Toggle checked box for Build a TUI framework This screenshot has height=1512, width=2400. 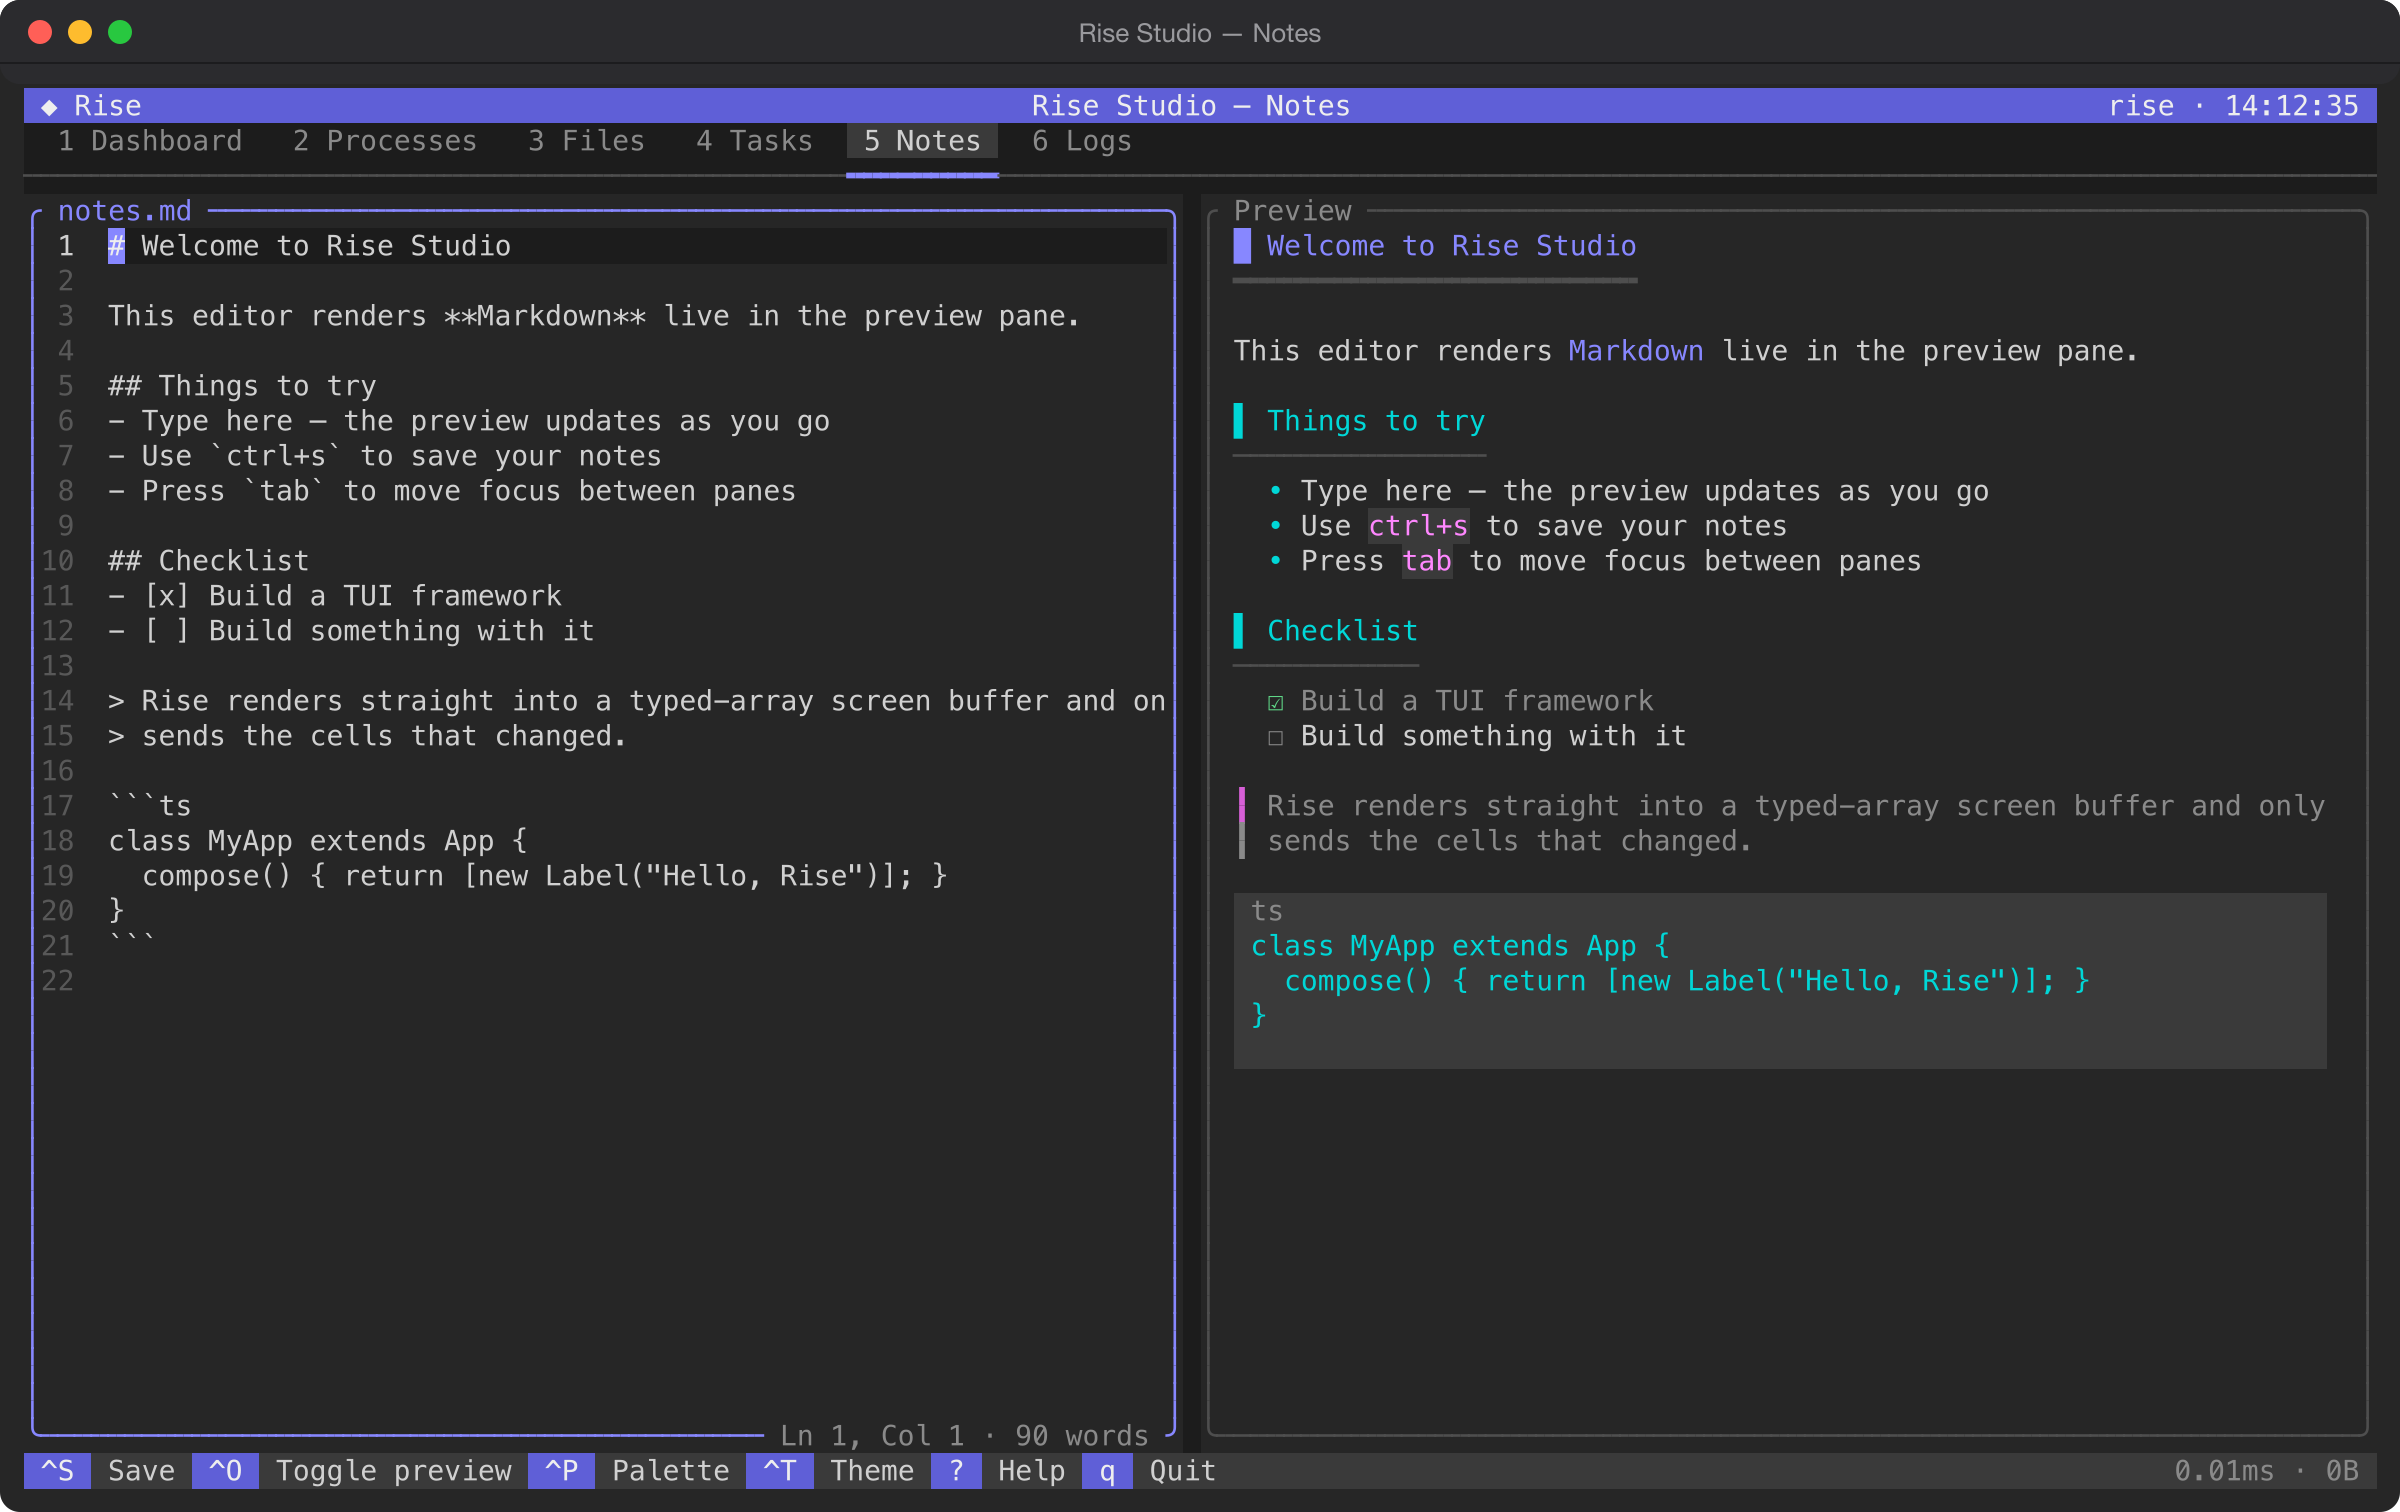(1275, 702)
